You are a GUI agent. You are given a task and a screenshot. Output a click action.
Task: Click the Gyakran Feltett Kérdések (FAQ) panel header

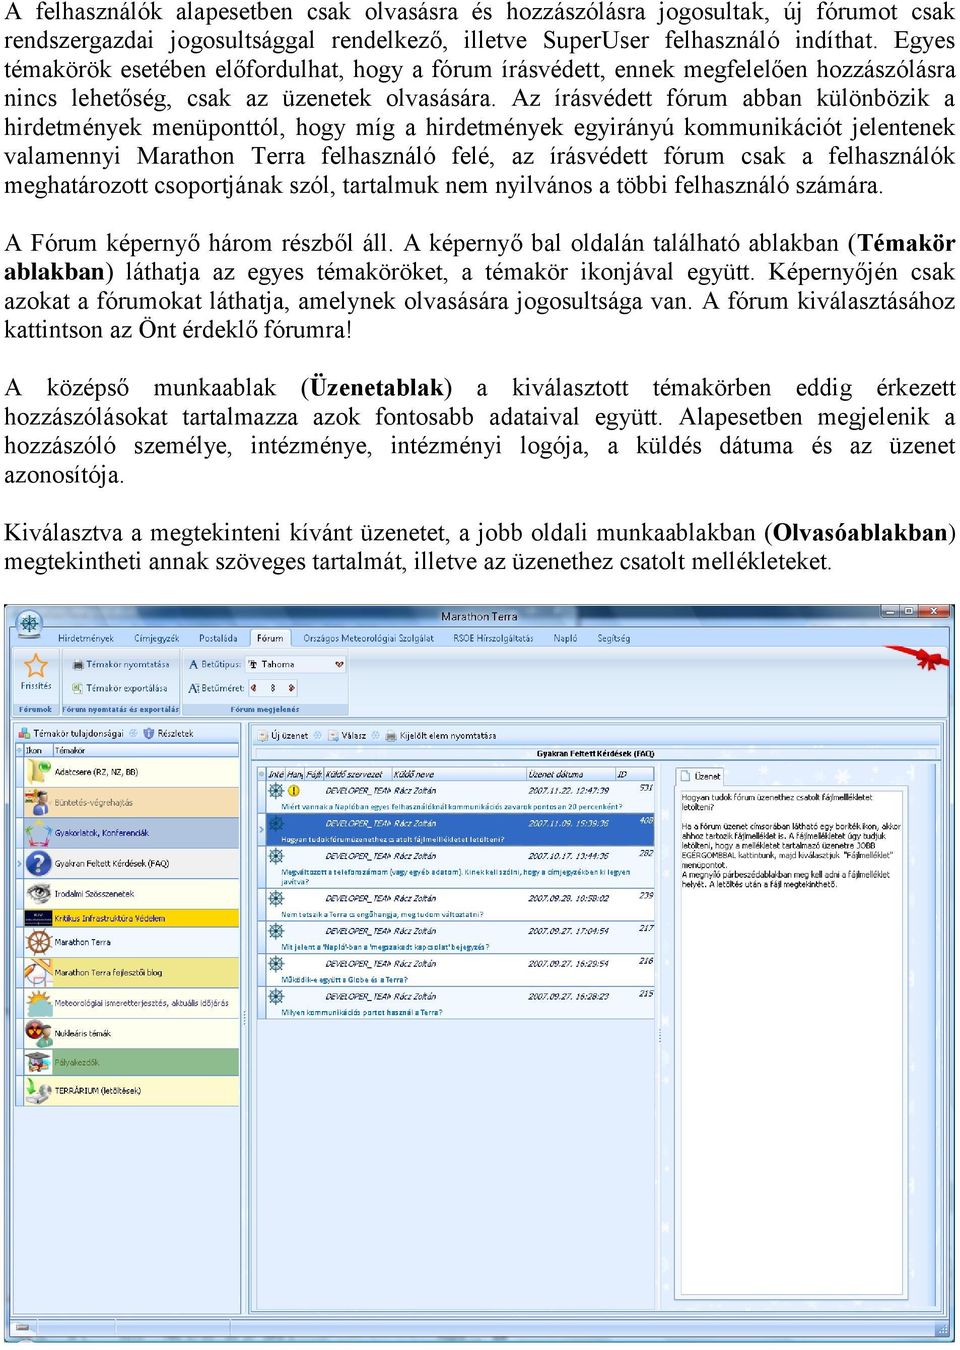point(594,754)
